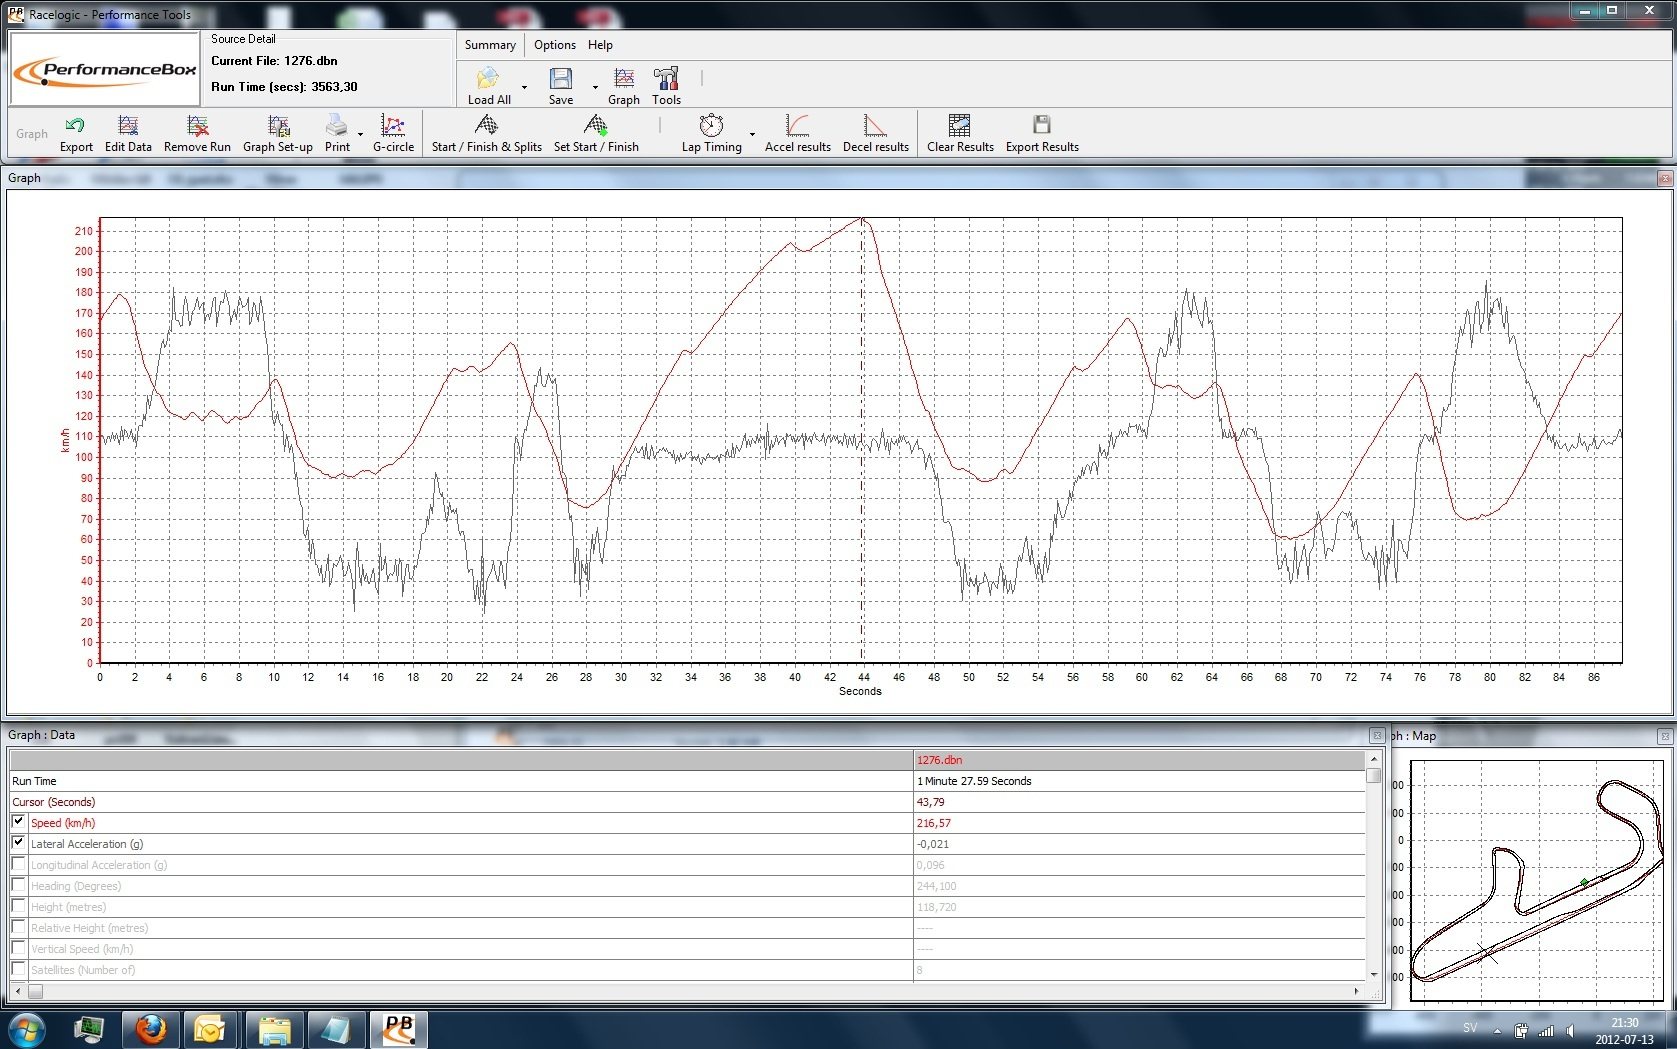The image size is (1677, 1049).
Task: Click Export Results icon
Action: coord(1042,134)
